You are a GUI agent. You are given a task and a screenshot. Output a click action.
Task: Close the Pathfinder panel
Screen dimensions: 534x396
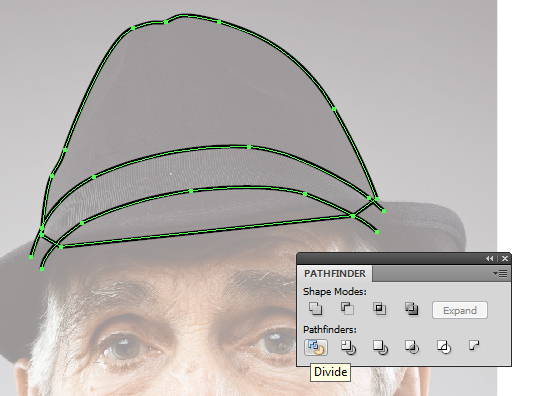click(505, 259)
